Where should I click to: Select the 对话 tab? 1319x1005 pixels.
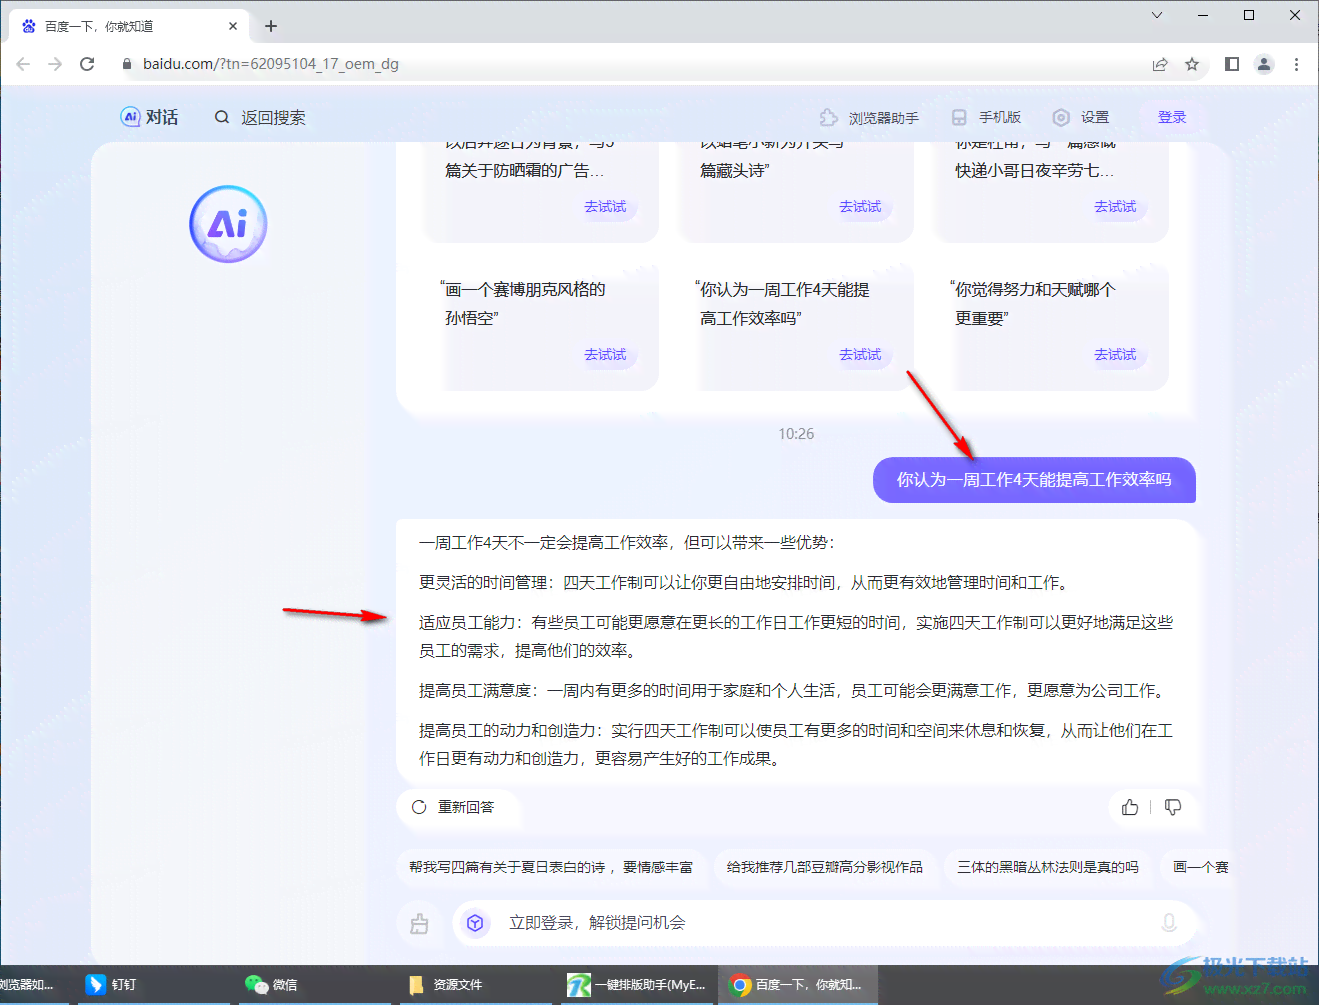tap(149, 117)
